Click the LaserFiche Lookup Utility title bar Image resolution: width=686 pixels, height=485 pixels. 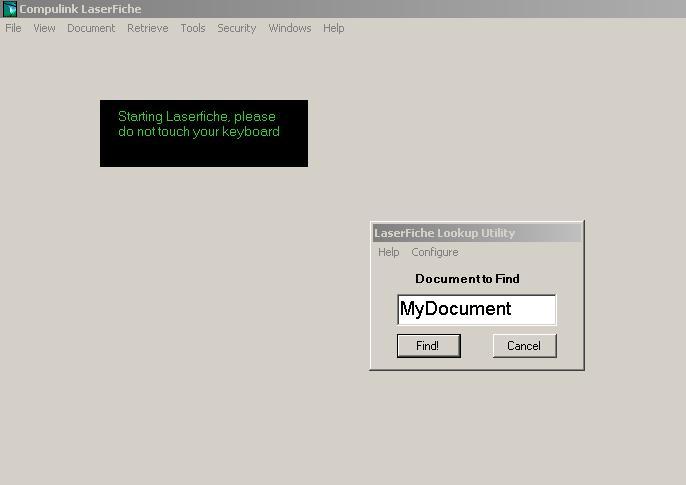pos(477,233)
